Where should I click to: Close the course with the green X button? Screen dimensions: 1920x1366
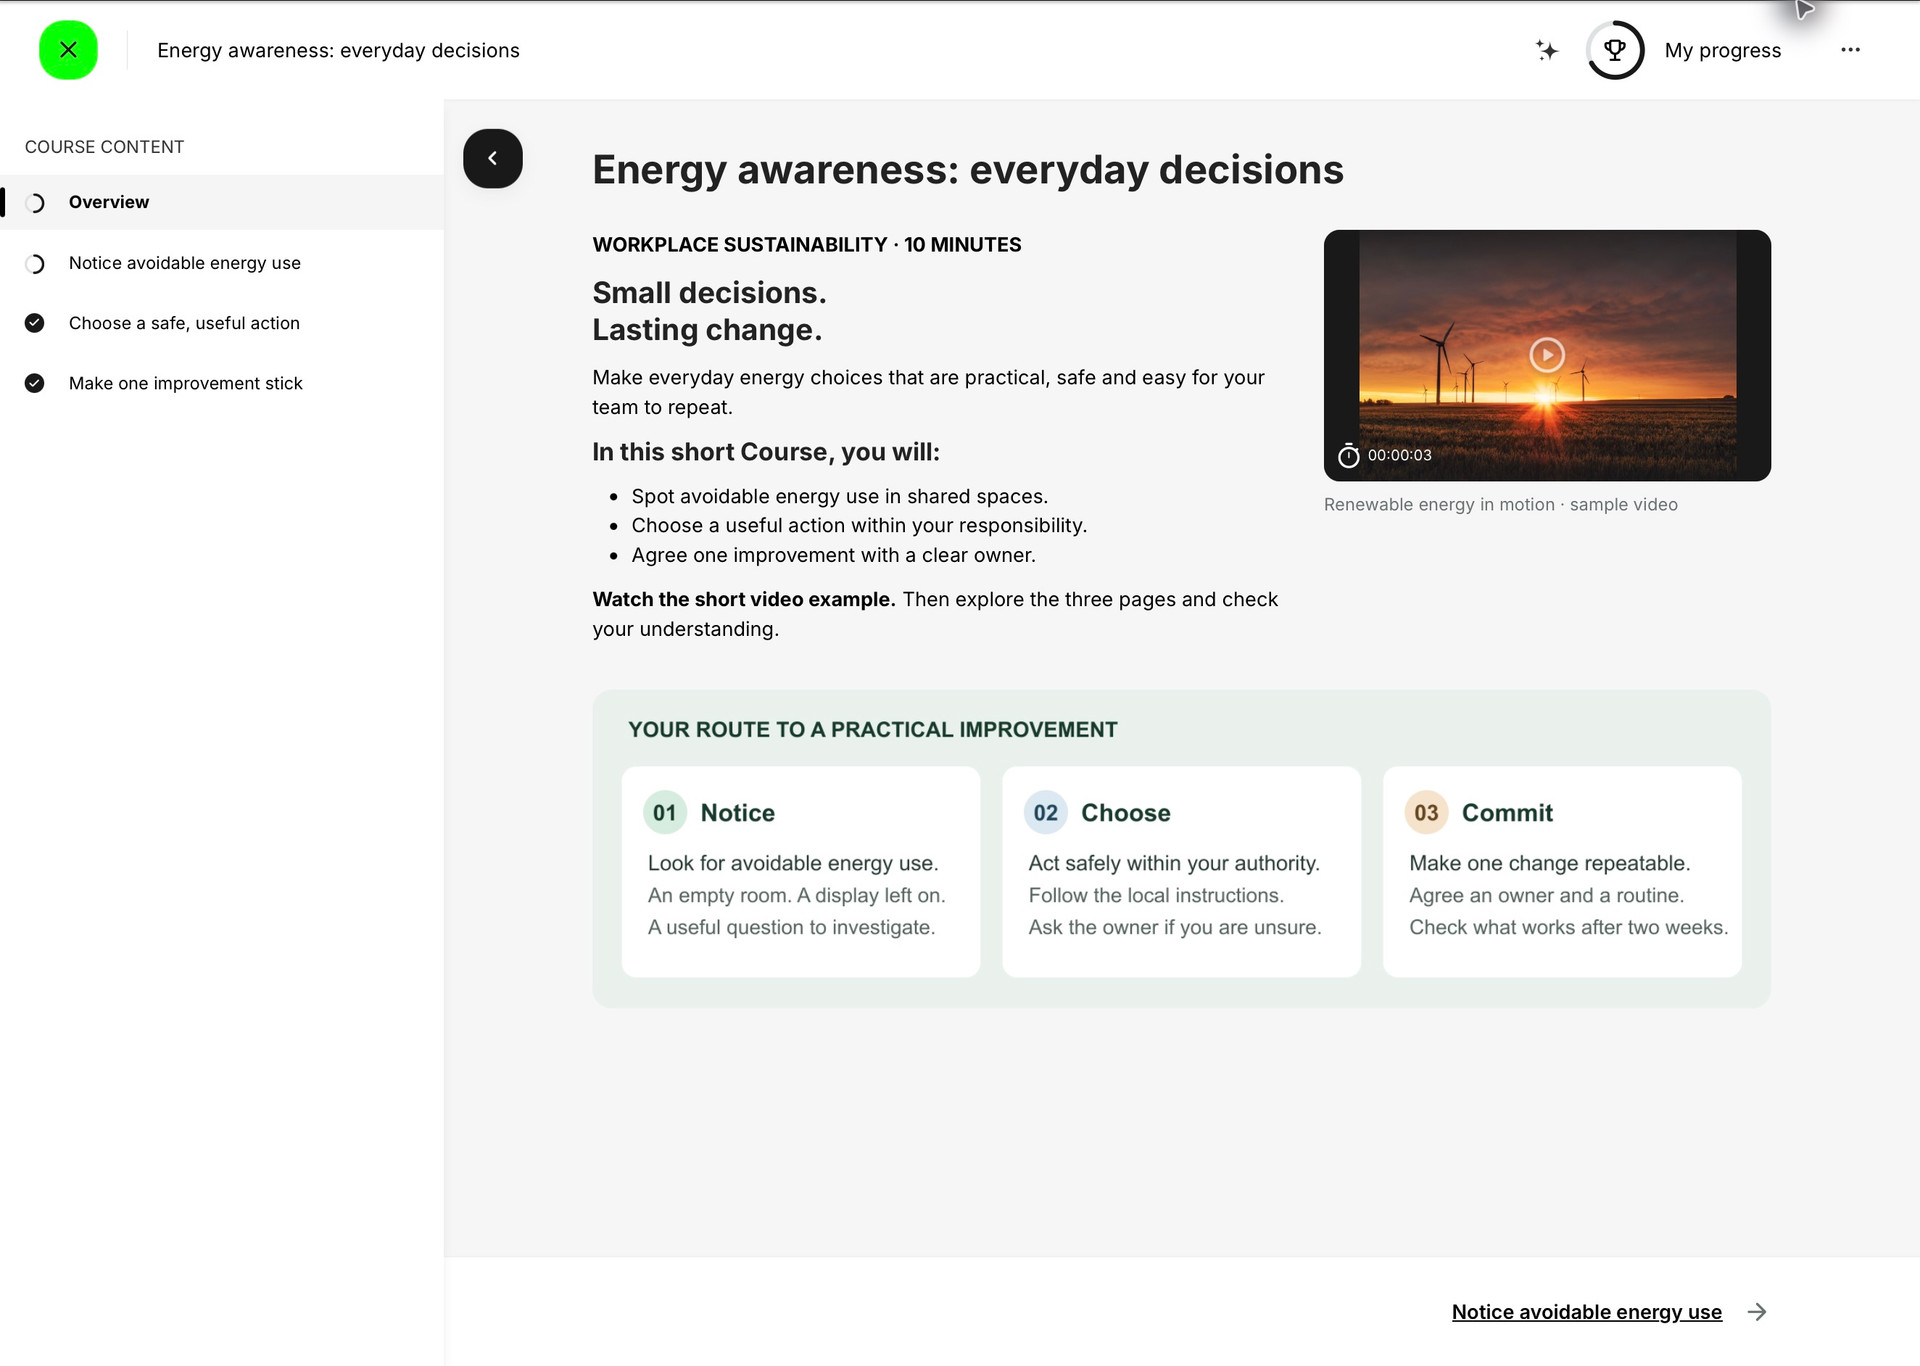pyautogui.click(x=68, y=50)
